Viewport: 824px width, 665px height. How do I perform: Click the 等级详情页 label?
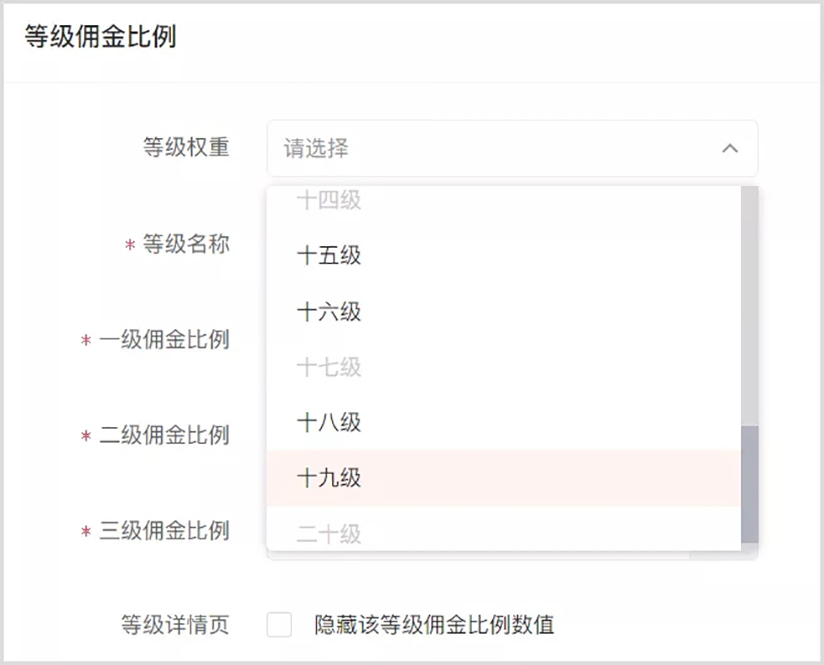point(175,625)
